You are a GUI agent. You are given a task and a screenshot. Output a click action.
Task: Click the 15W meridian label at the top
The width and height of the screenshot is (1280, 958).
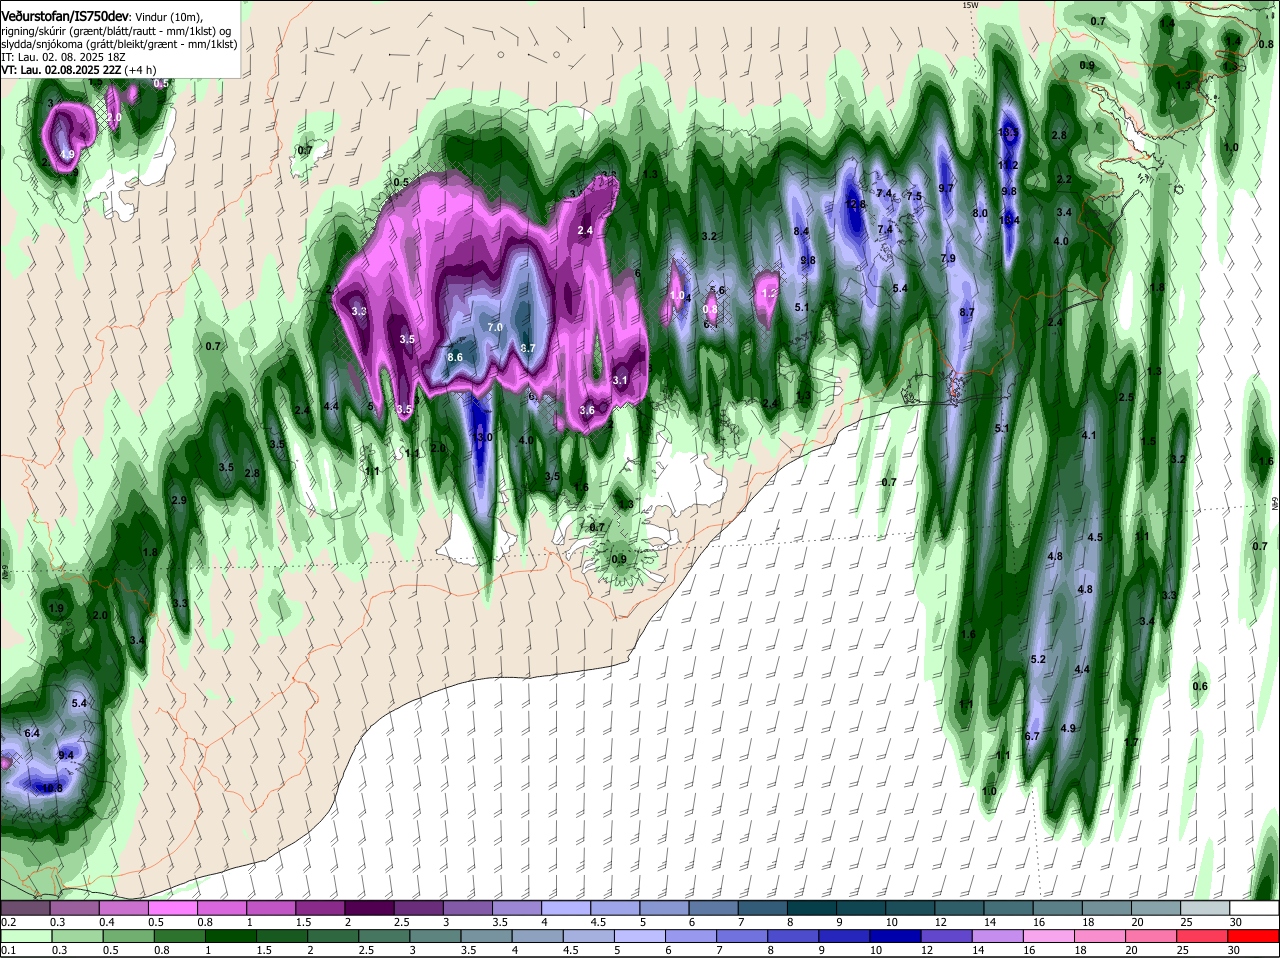pos(968,5)
